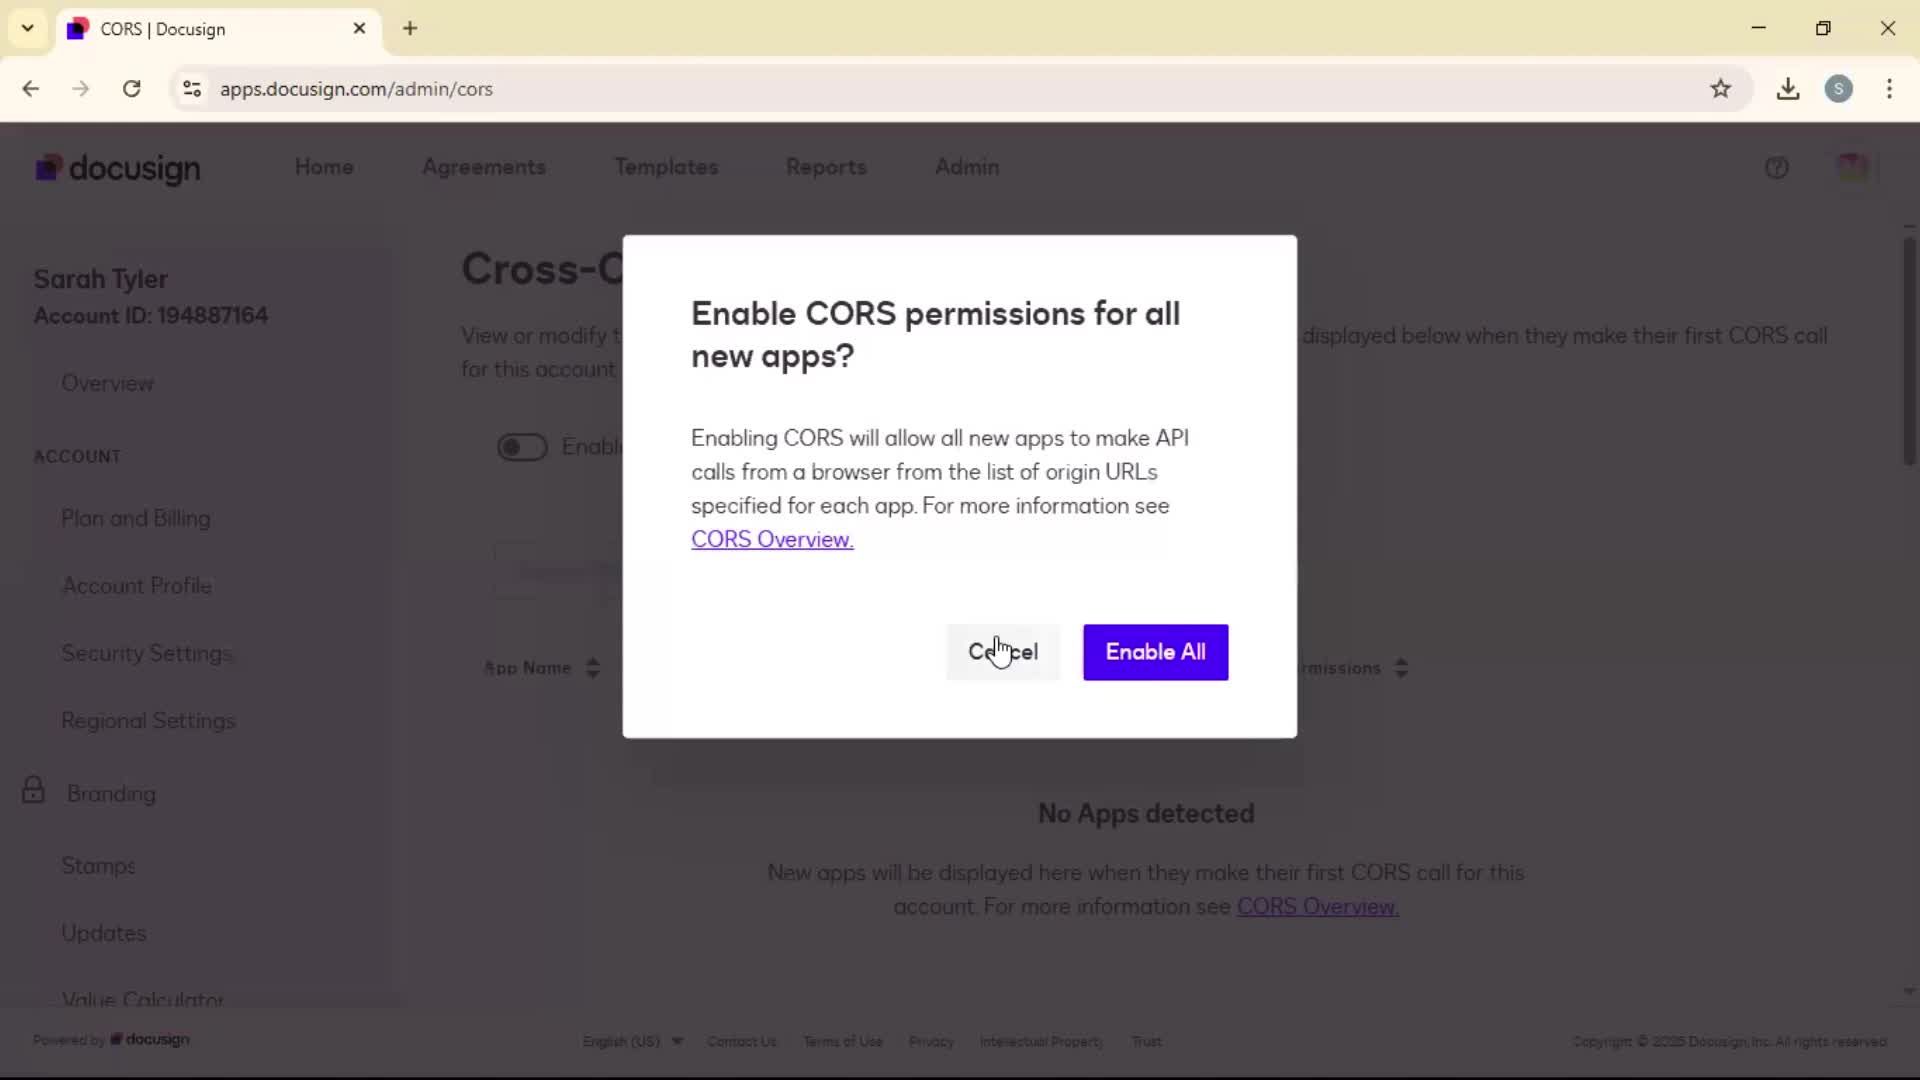This screenshot has width=1920, height=1080.
Task: Select Regional Settings in sidebar
Action: (148, 720)
